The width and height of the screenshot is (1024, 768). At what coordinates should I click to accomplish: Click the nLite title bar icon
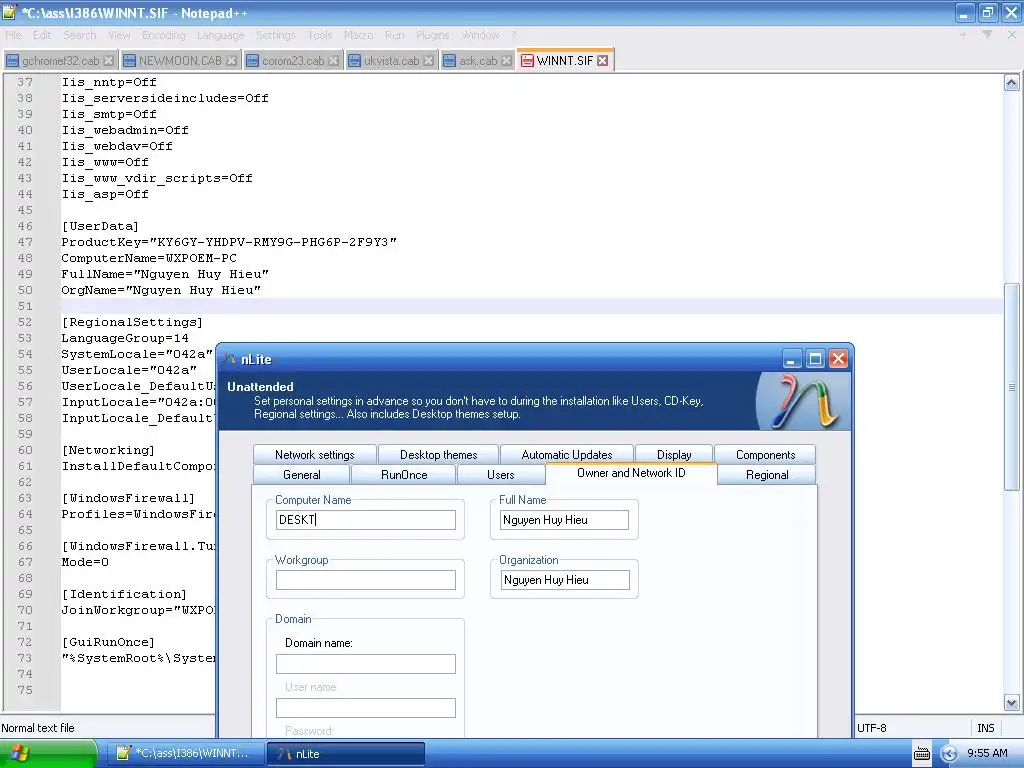pyautogui.click(x=229, y=359)
